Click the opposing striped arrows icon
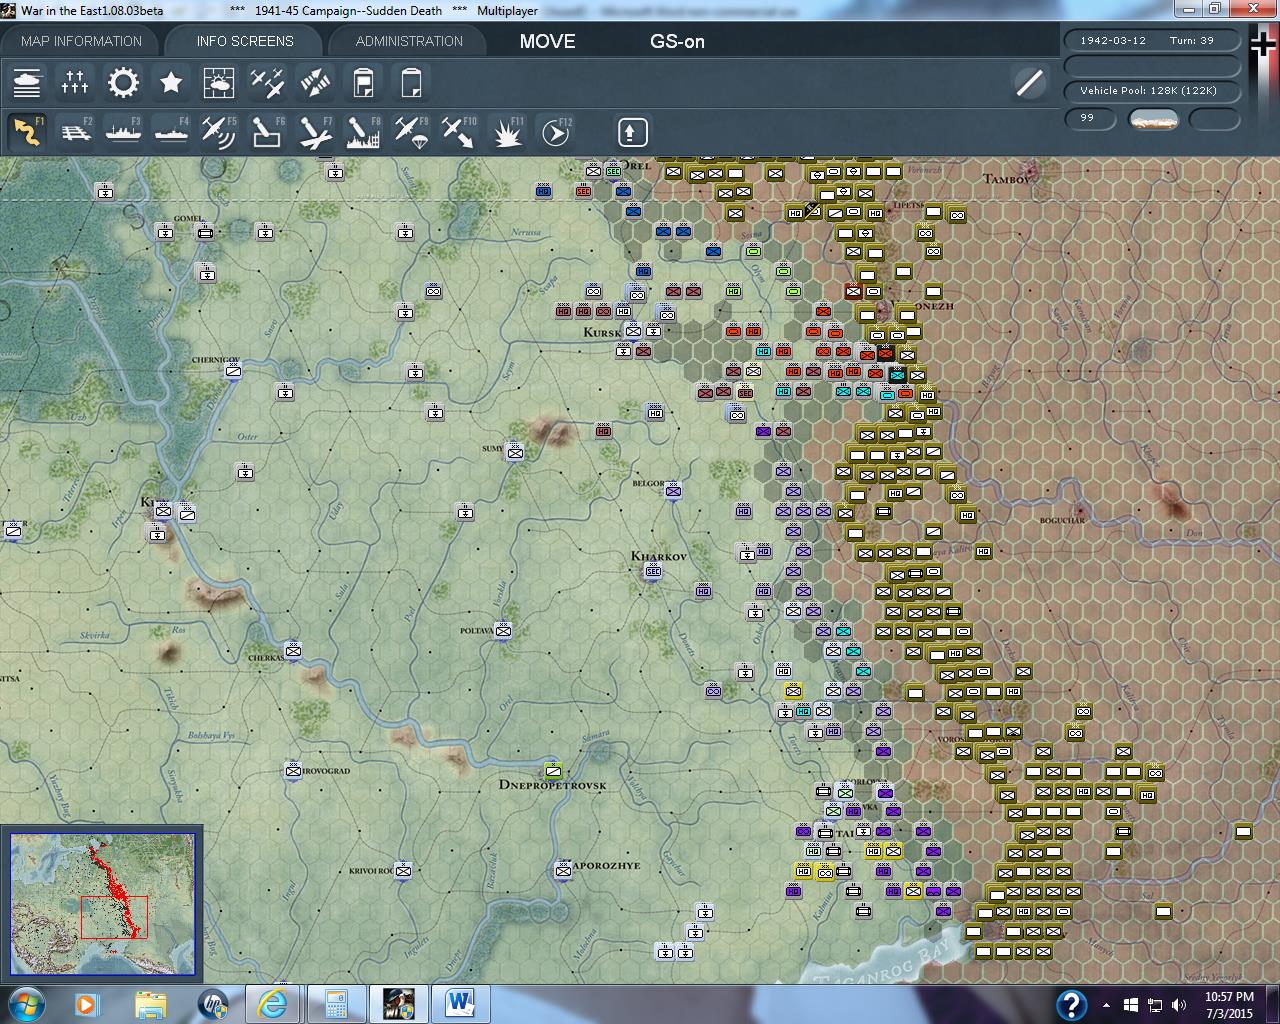Viewport: 1280px width, 1024px height. pos(315,83)
